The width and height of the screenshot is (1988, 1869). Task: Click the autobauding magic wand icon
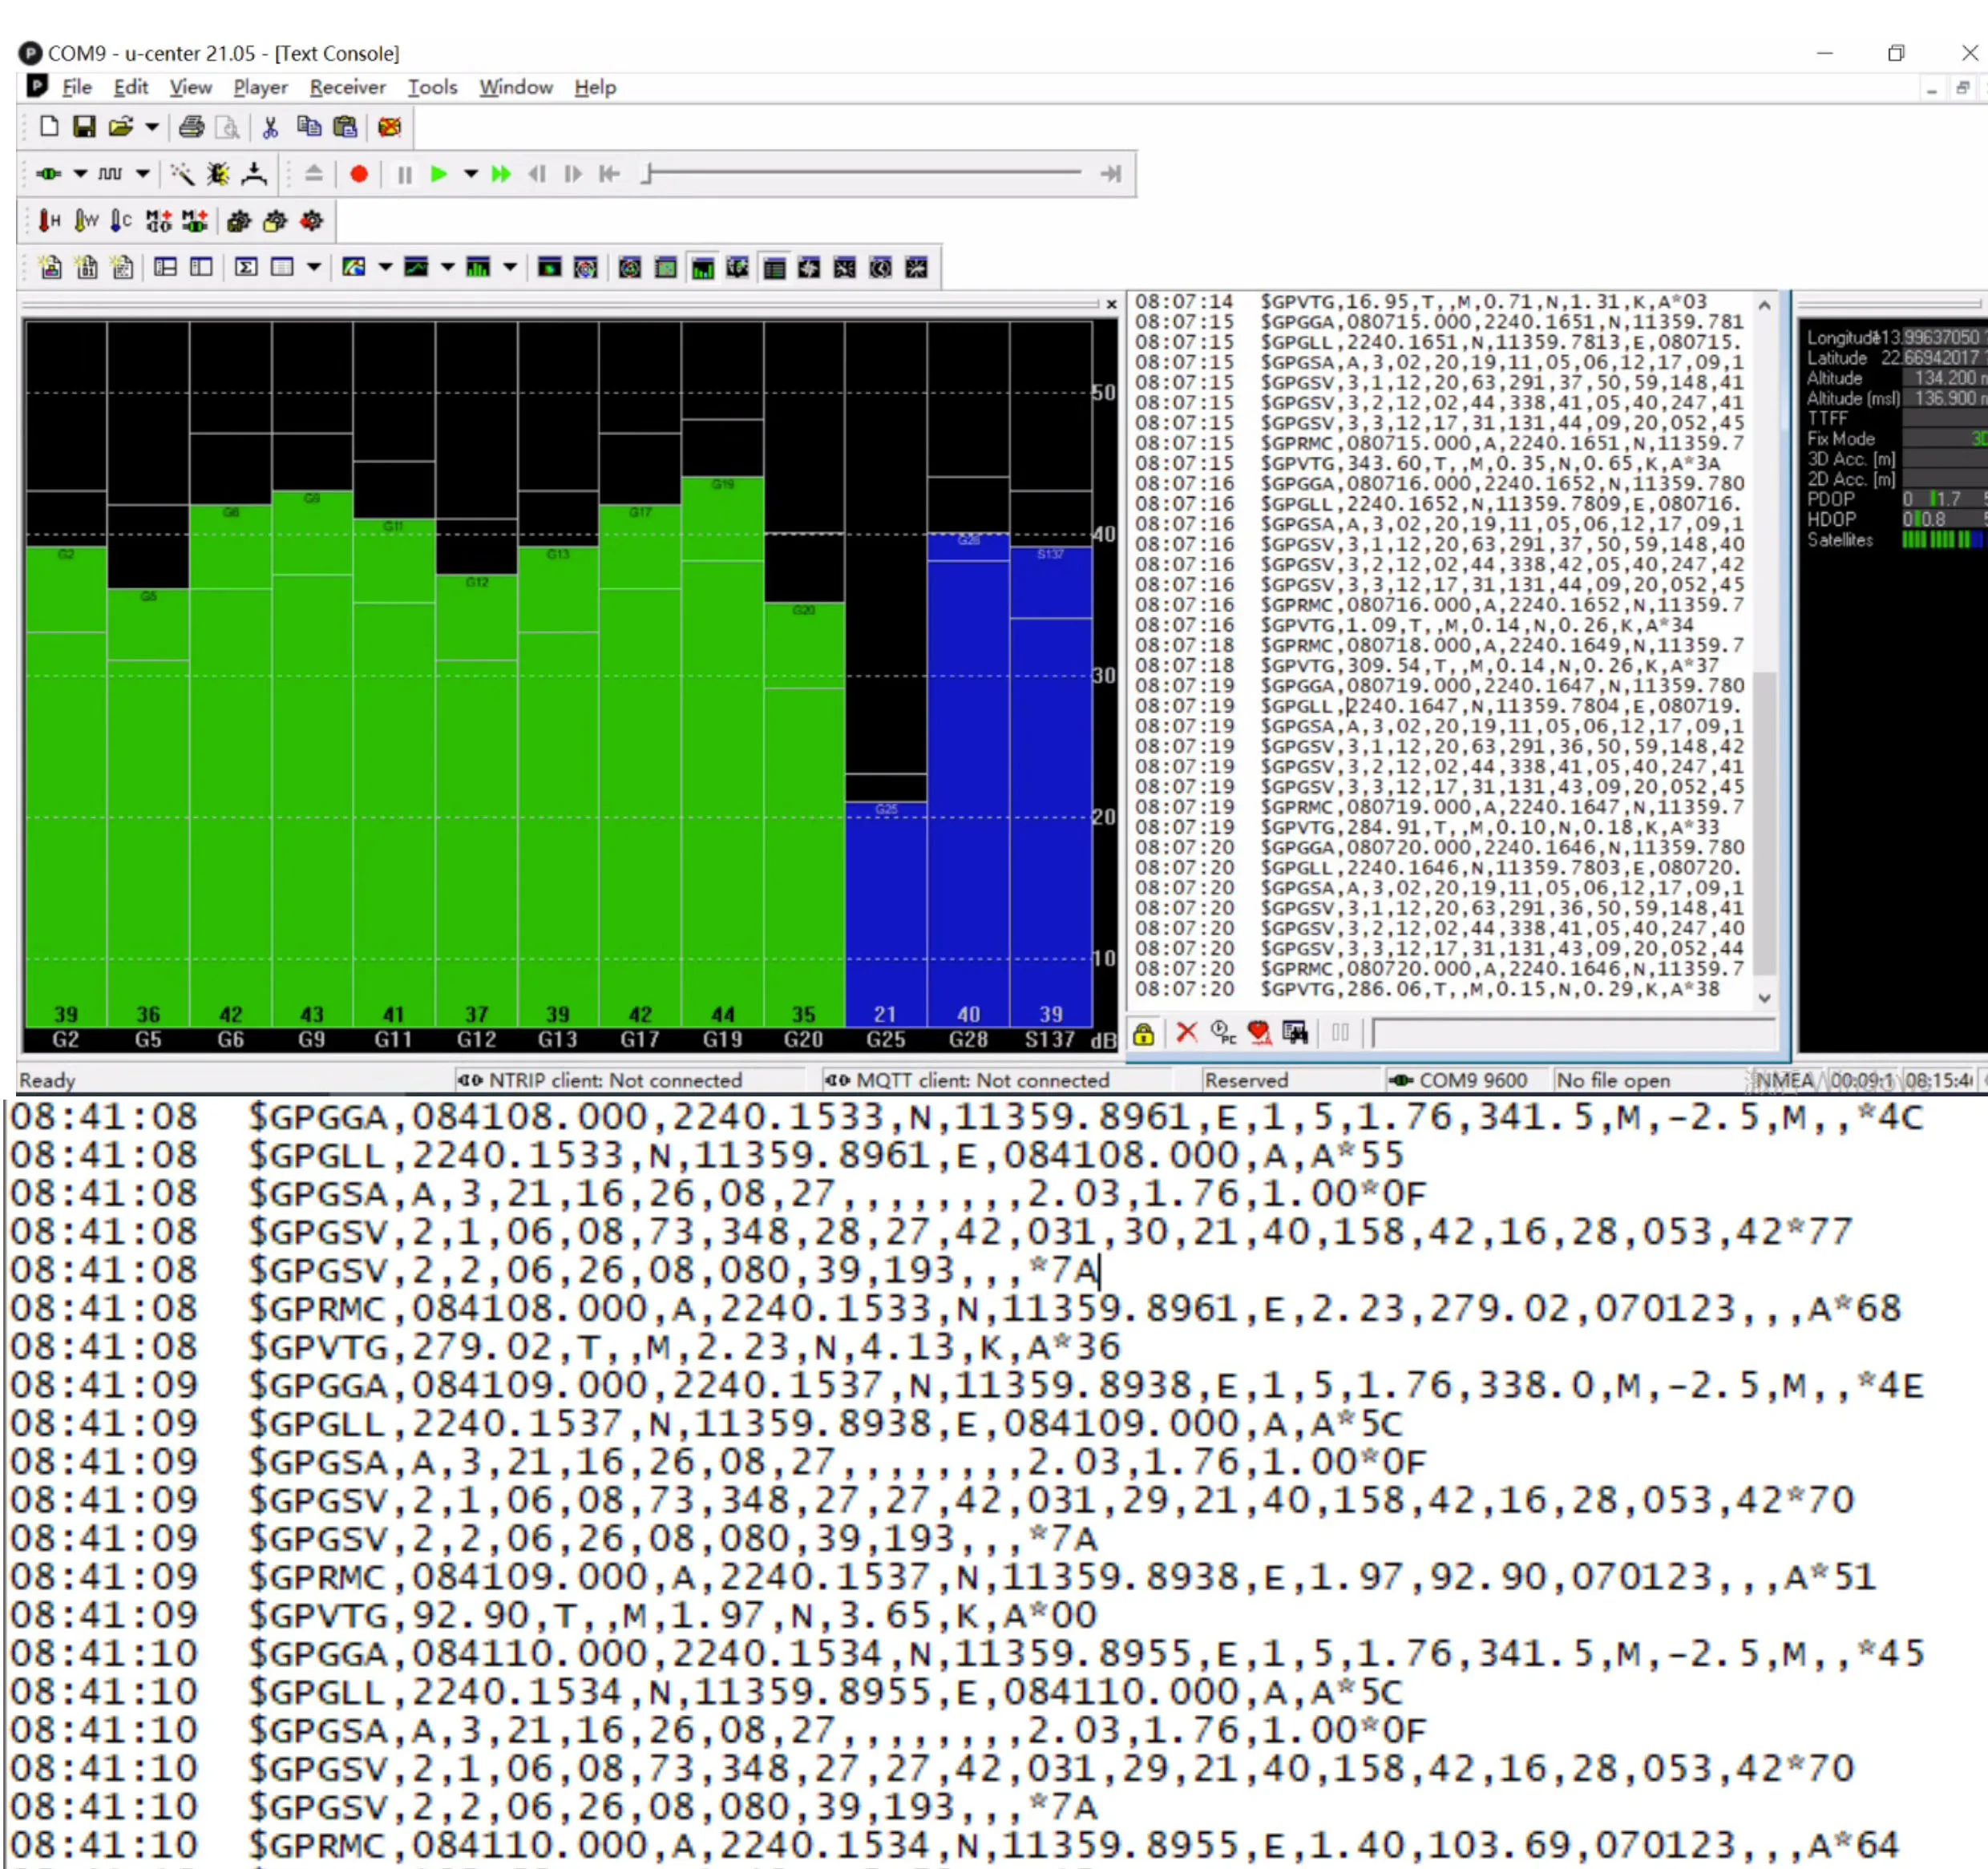tap(182, 174)
